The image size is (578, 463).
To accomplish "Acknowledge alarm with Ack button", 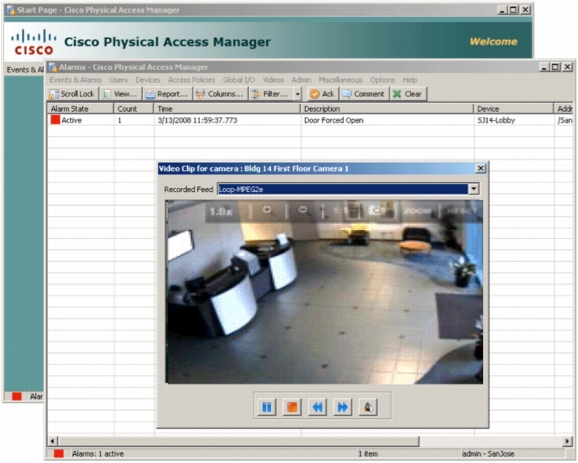I will pos(323,94).
